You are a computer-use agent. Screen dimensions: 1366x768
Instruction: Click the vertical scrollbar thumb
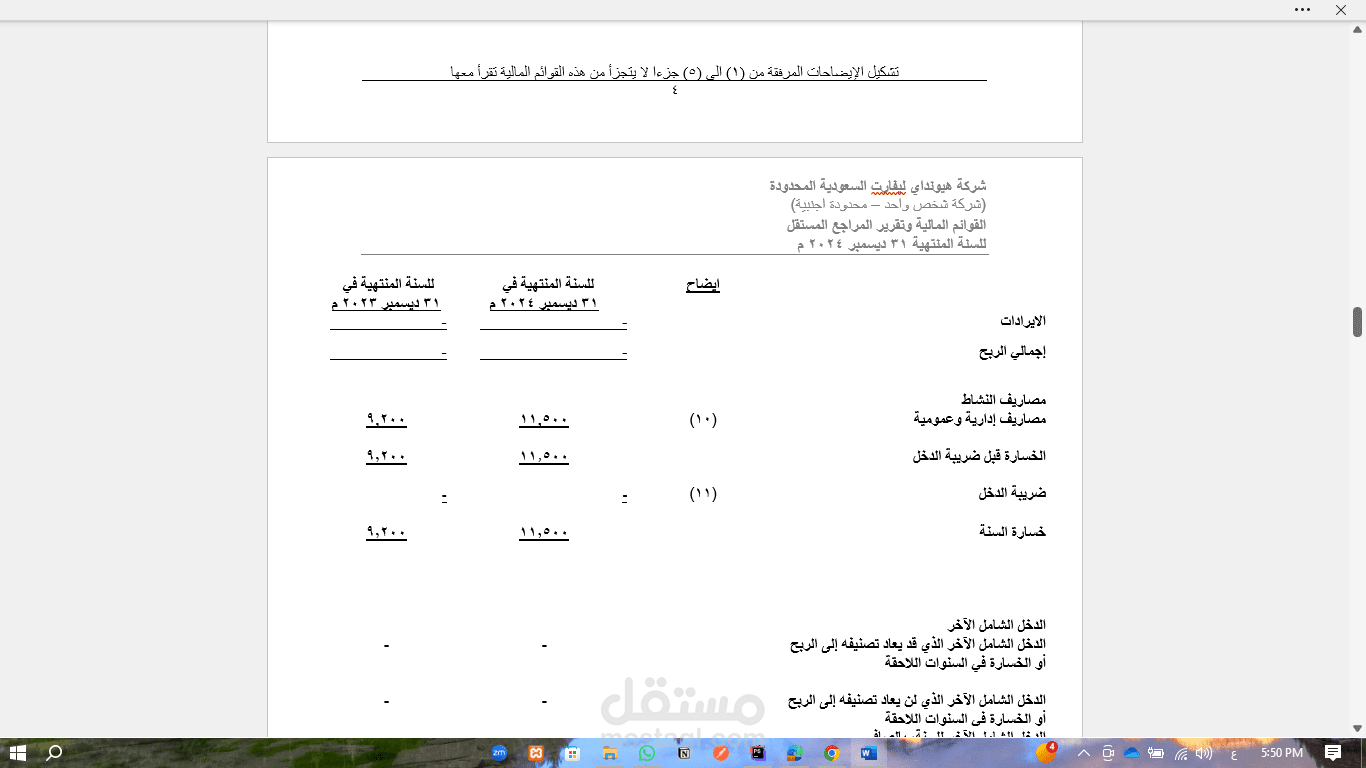click(1357, 322)
